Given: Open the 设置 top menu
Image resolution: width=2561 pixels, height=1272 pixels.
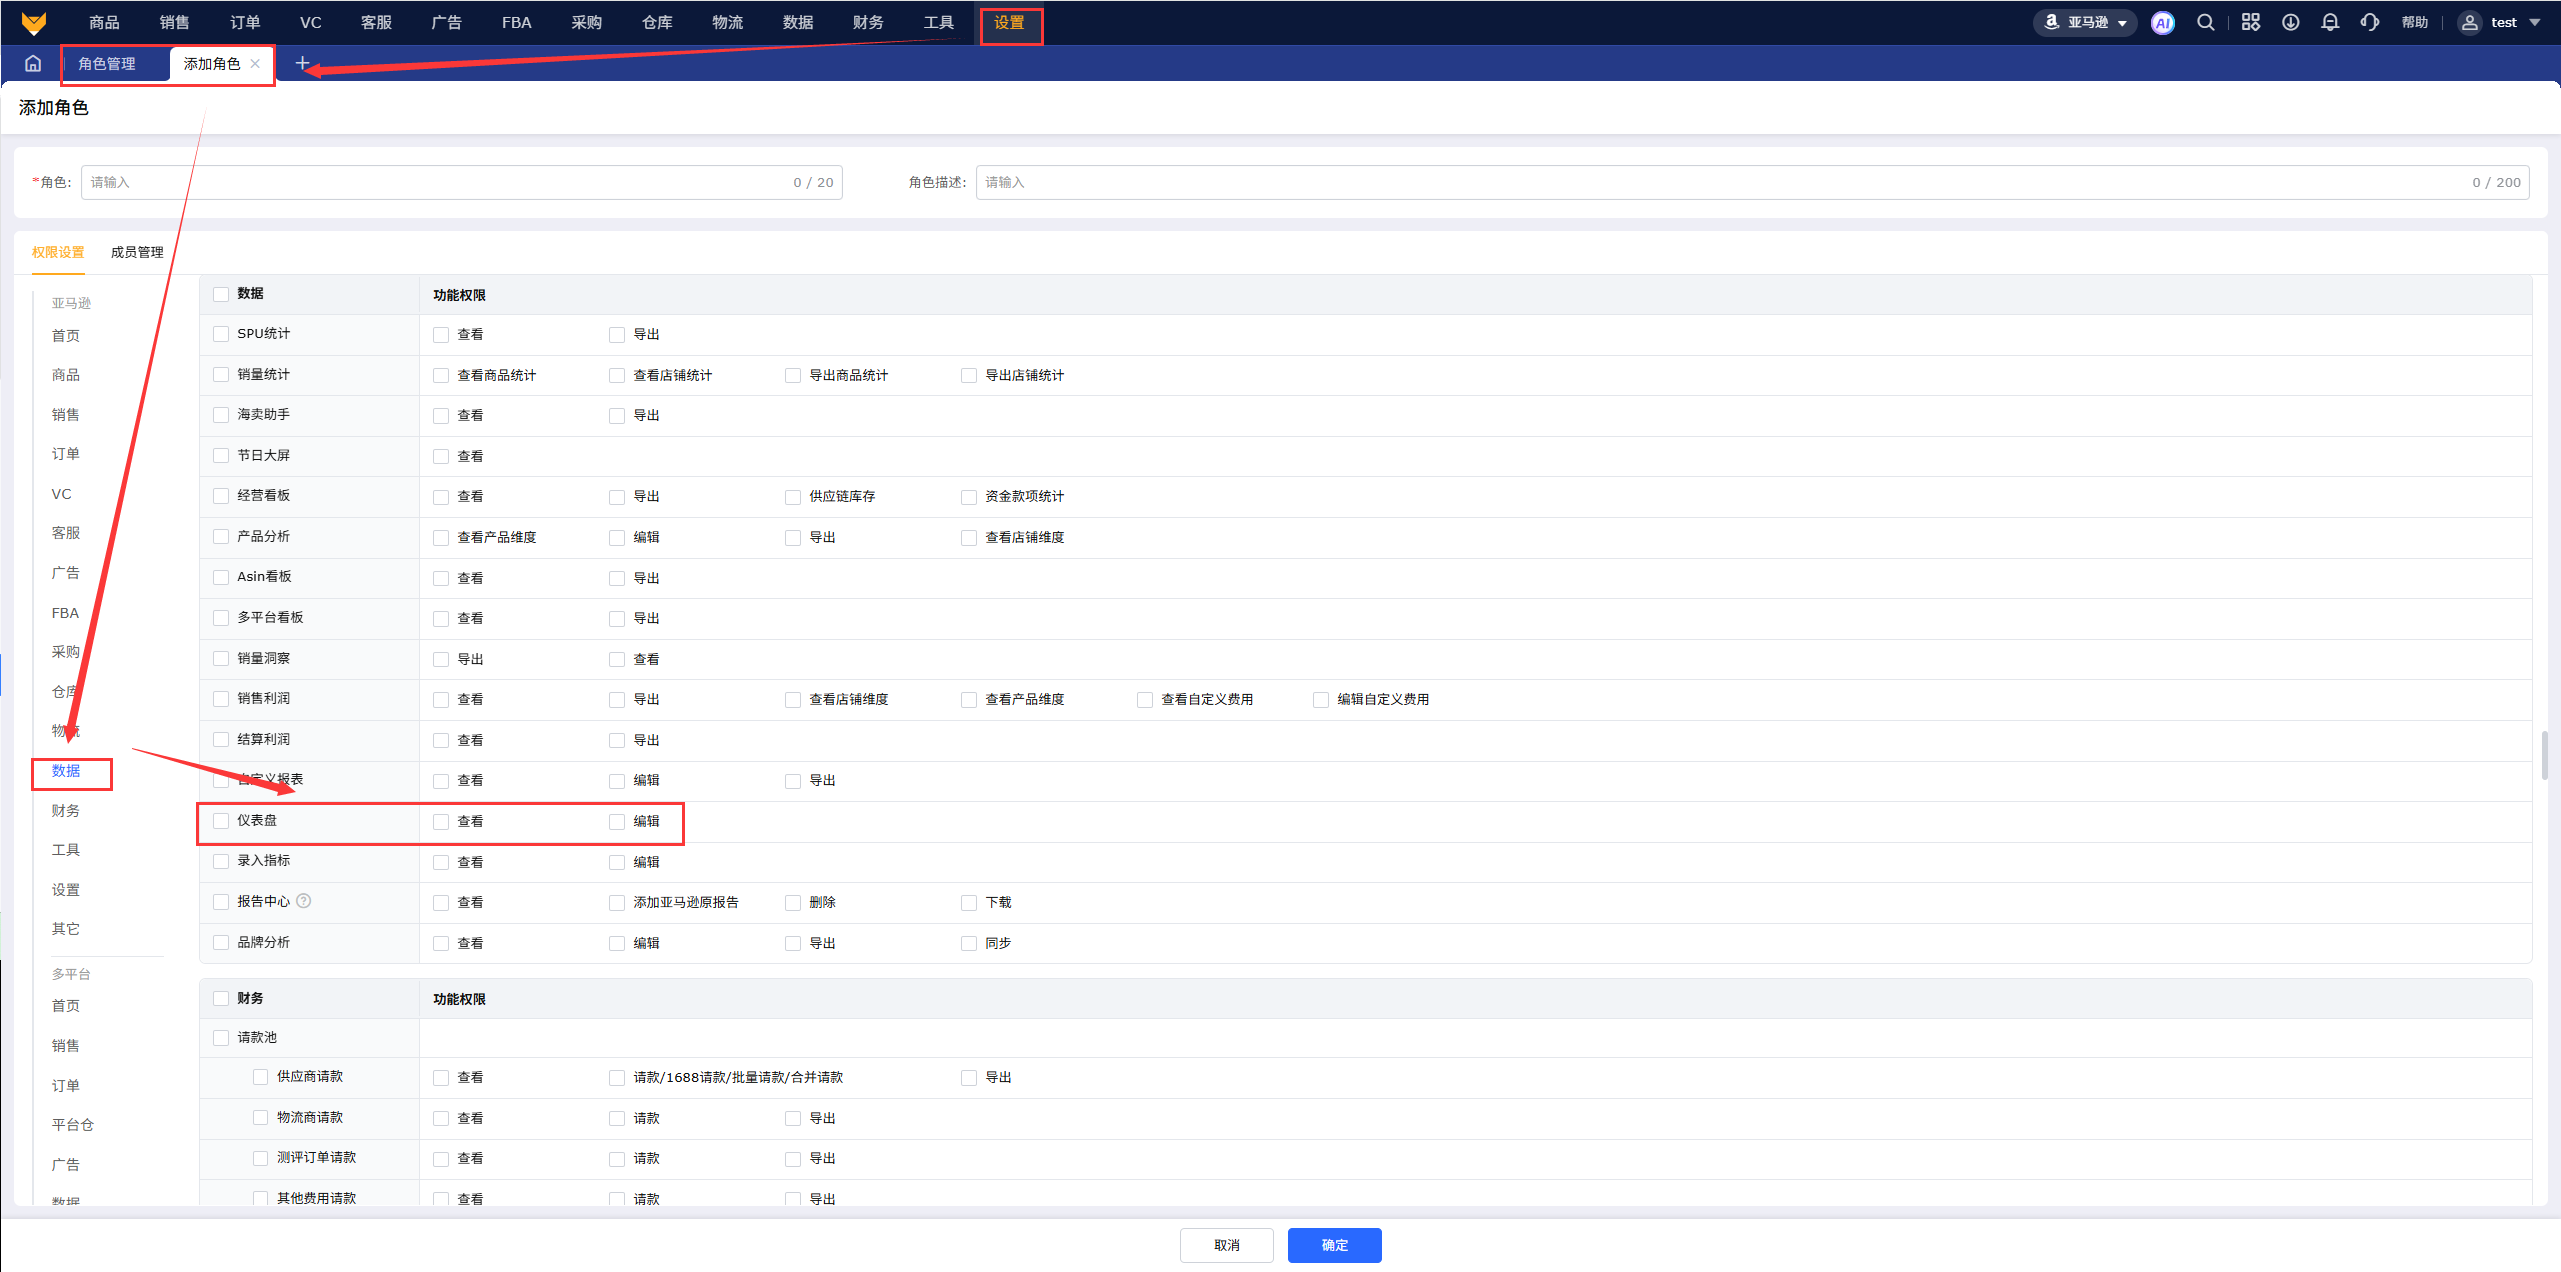Looking at the screenshot, I should point(1009,23).
